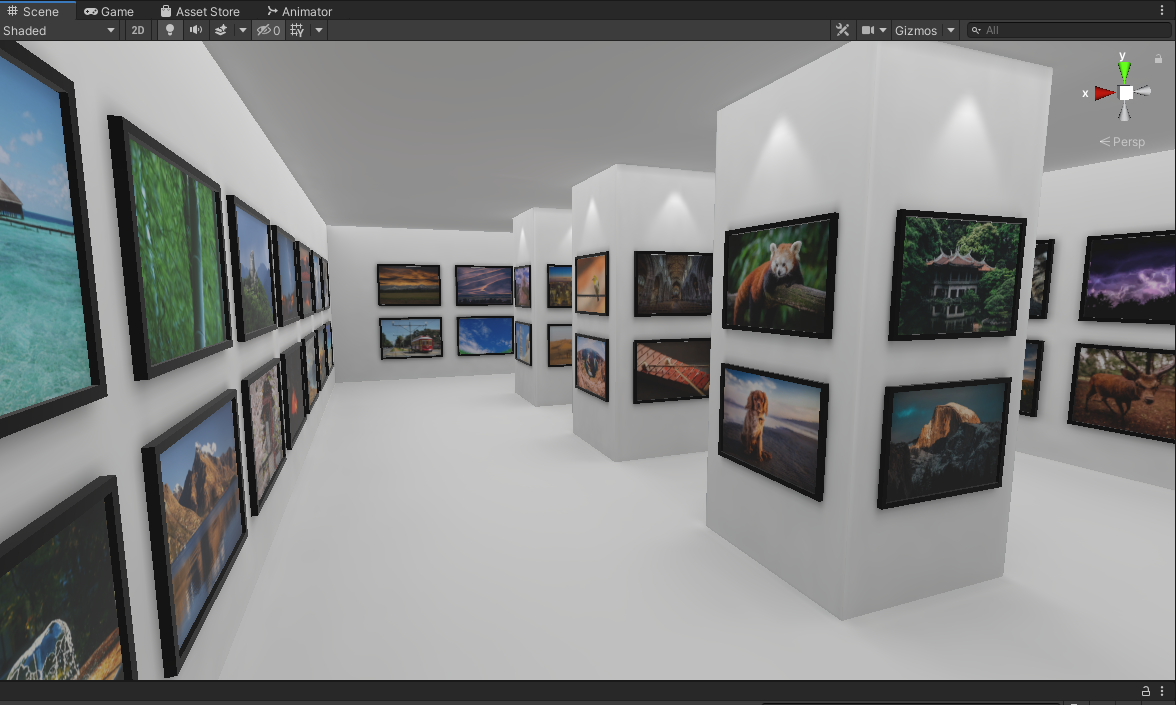Click the search magnifier in the All field

coord(976,30)
